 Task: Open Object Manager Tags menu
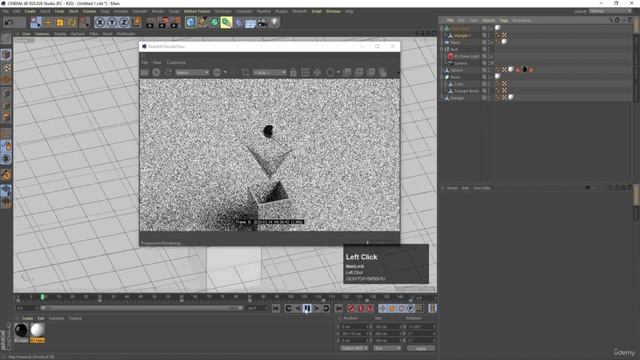click(504, 20)
